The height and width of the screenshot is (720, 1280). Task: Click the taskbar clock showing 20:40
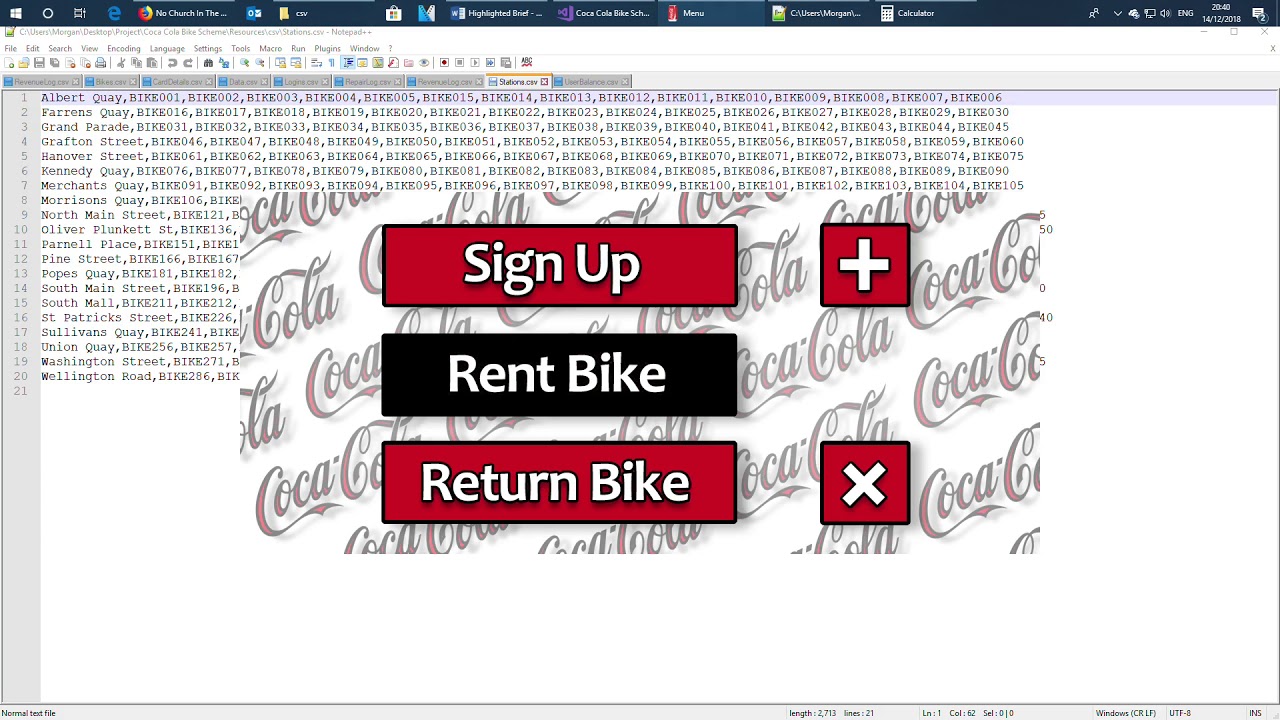point(1221,13)
